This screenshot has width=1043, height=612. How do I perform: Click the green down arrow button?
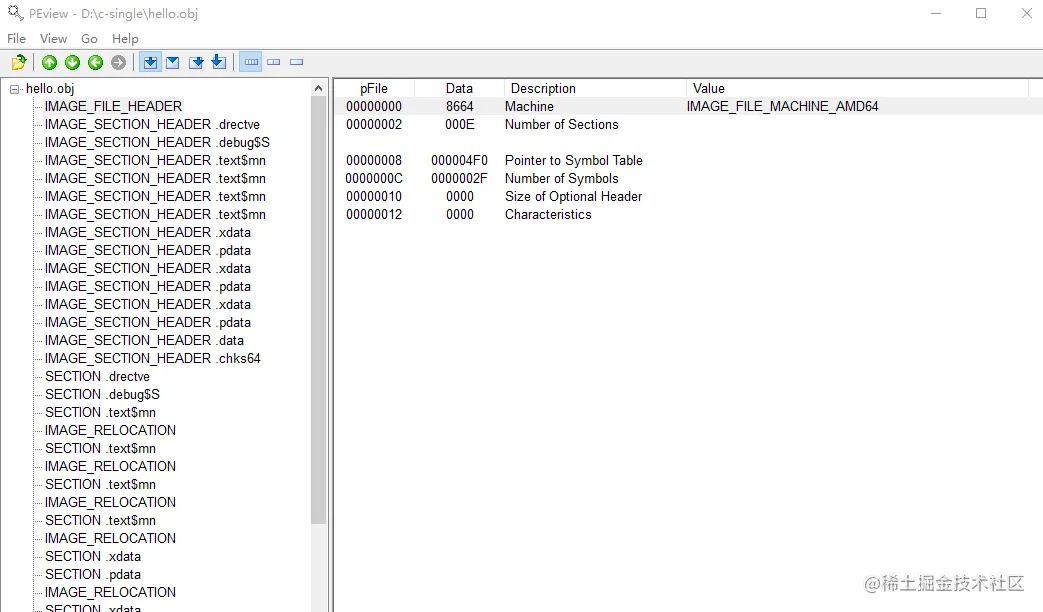[73, 63]
